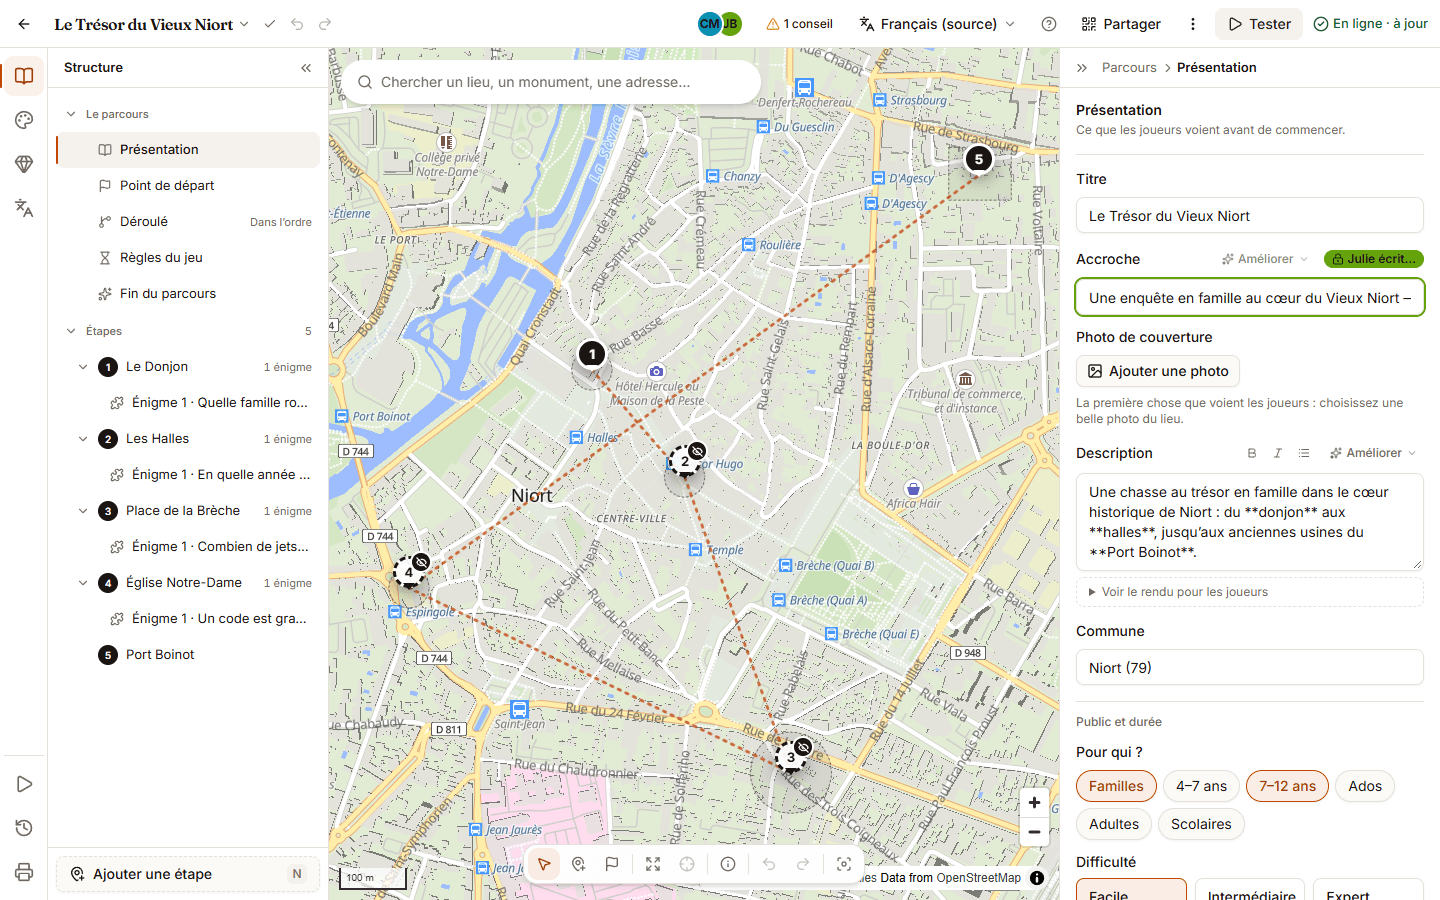This screenshot has height=900, width=1440.
Task: Collapse the Le parcours section
Action: click(x=71, y=114)
